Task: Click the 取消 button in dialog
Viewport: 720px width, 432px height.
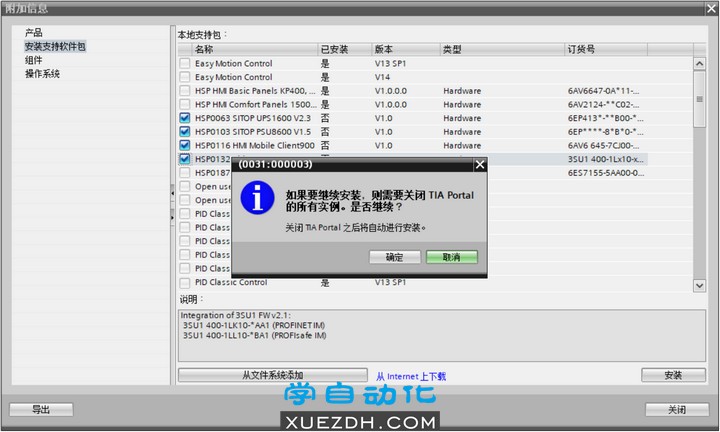Action: pyautogui.click(x=451, y=257)
